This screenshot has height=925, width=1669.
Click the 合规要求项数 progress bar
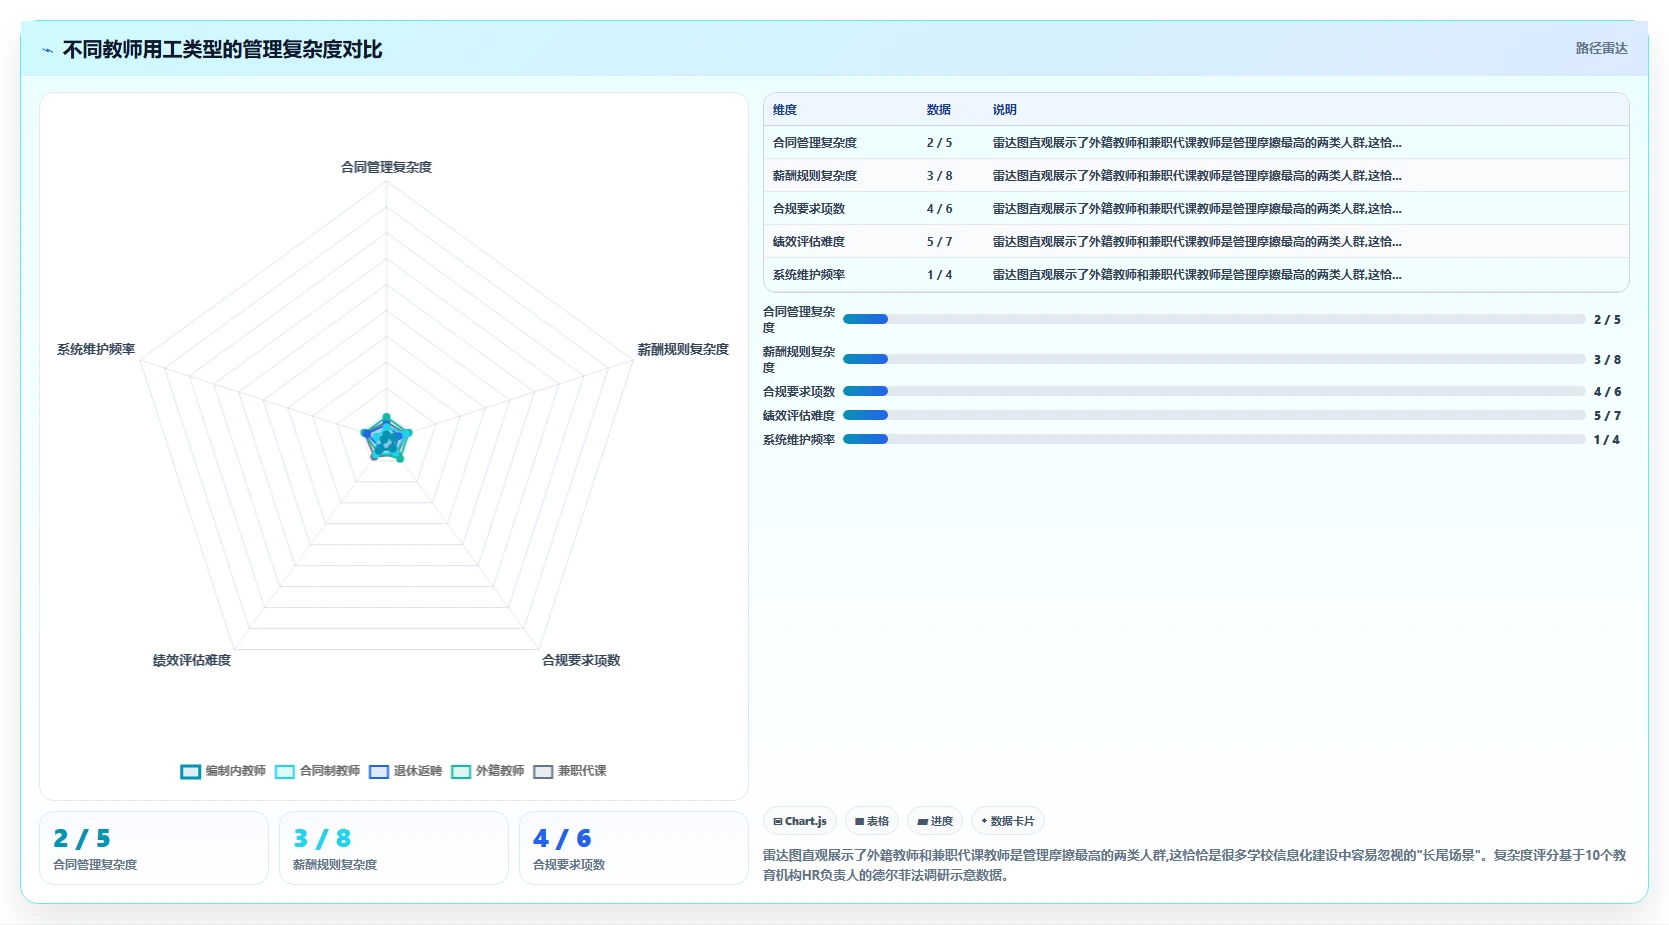(1214, 391)
